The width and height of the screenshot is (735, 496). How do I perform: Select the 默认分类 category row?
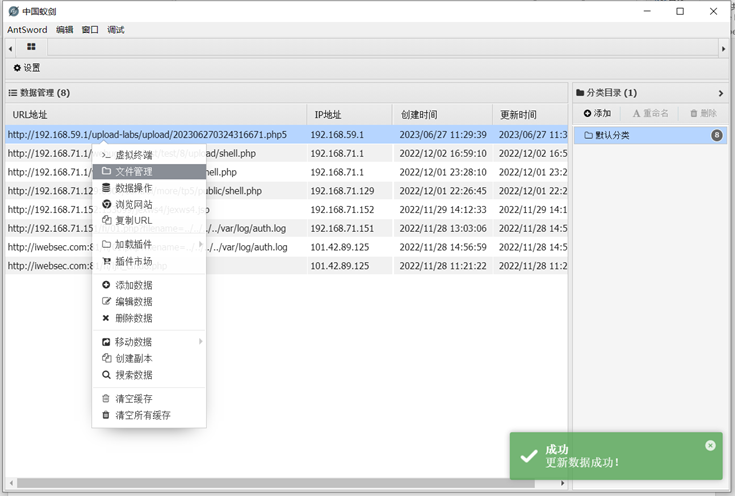coord(650,135)
